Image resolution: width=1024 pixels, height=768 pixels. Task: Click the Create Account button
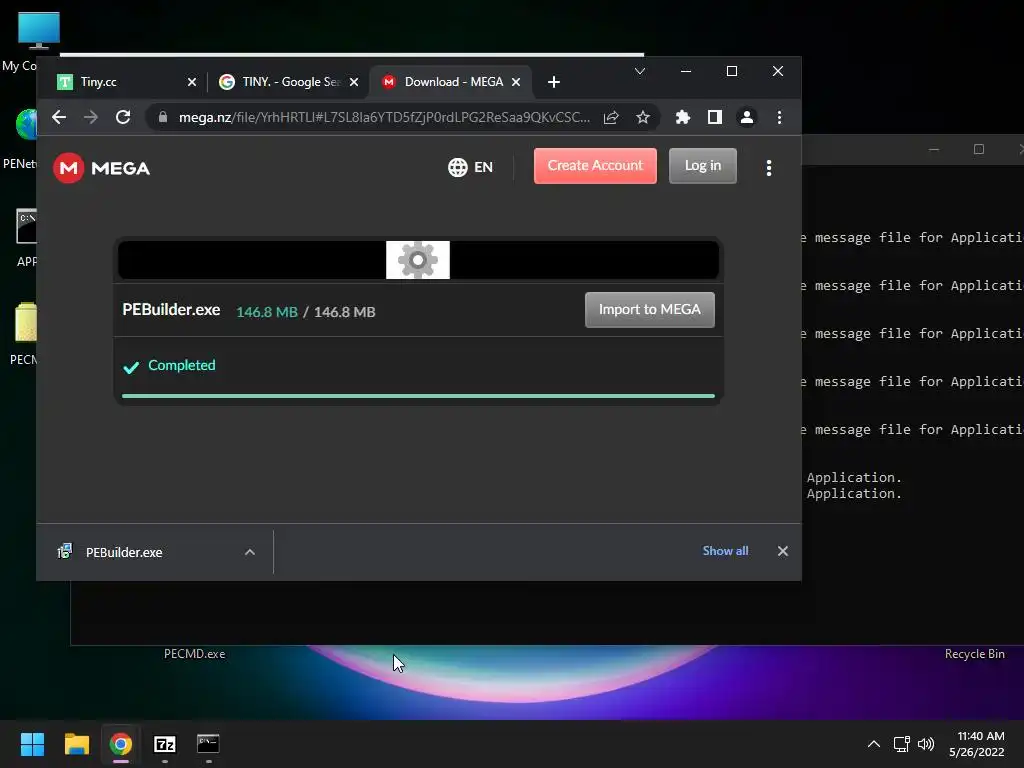point(595,166)
